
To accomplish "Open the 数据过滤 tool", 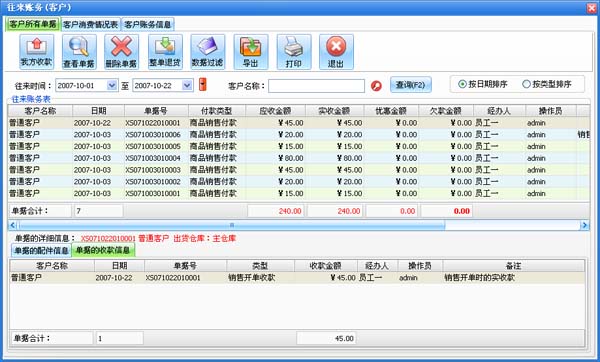I will [x=207, y=52].
